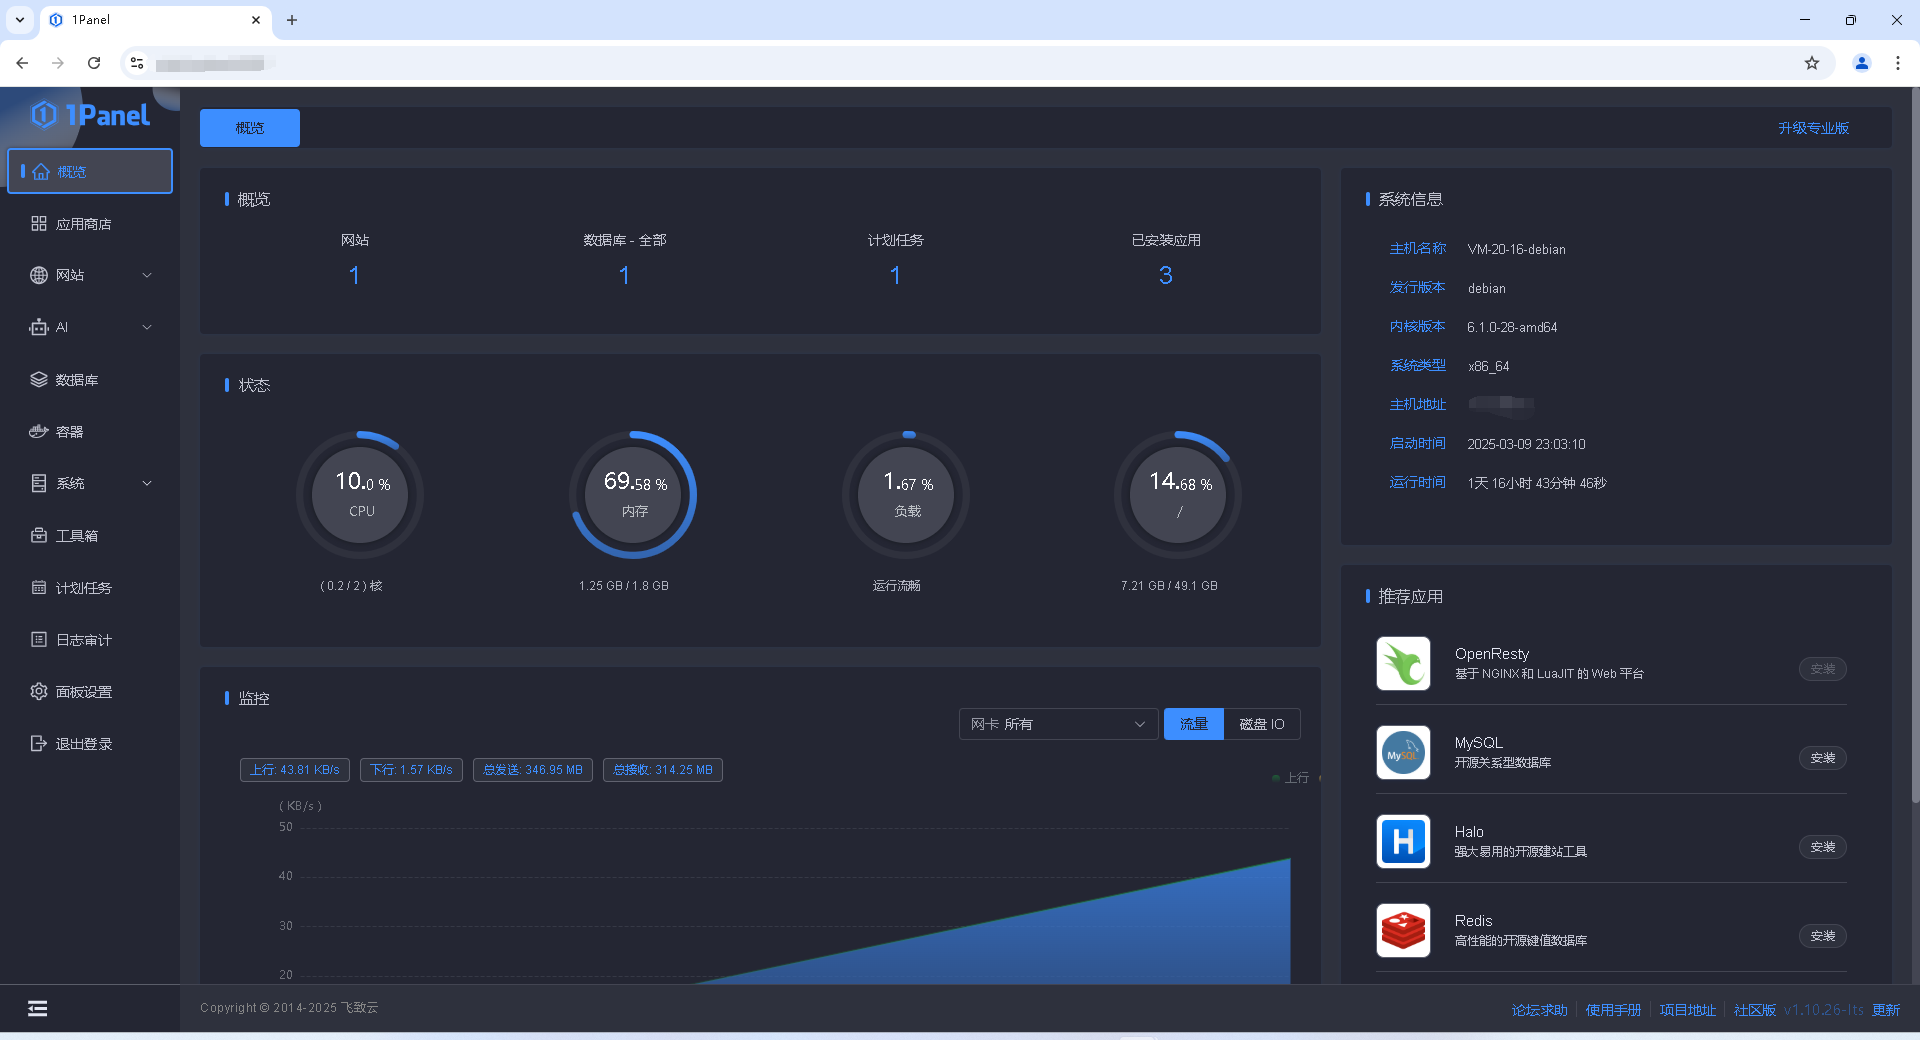1920x1040 pixels.
Task: Bookmark this page with the star icon
Action: tap(1812, 63)
